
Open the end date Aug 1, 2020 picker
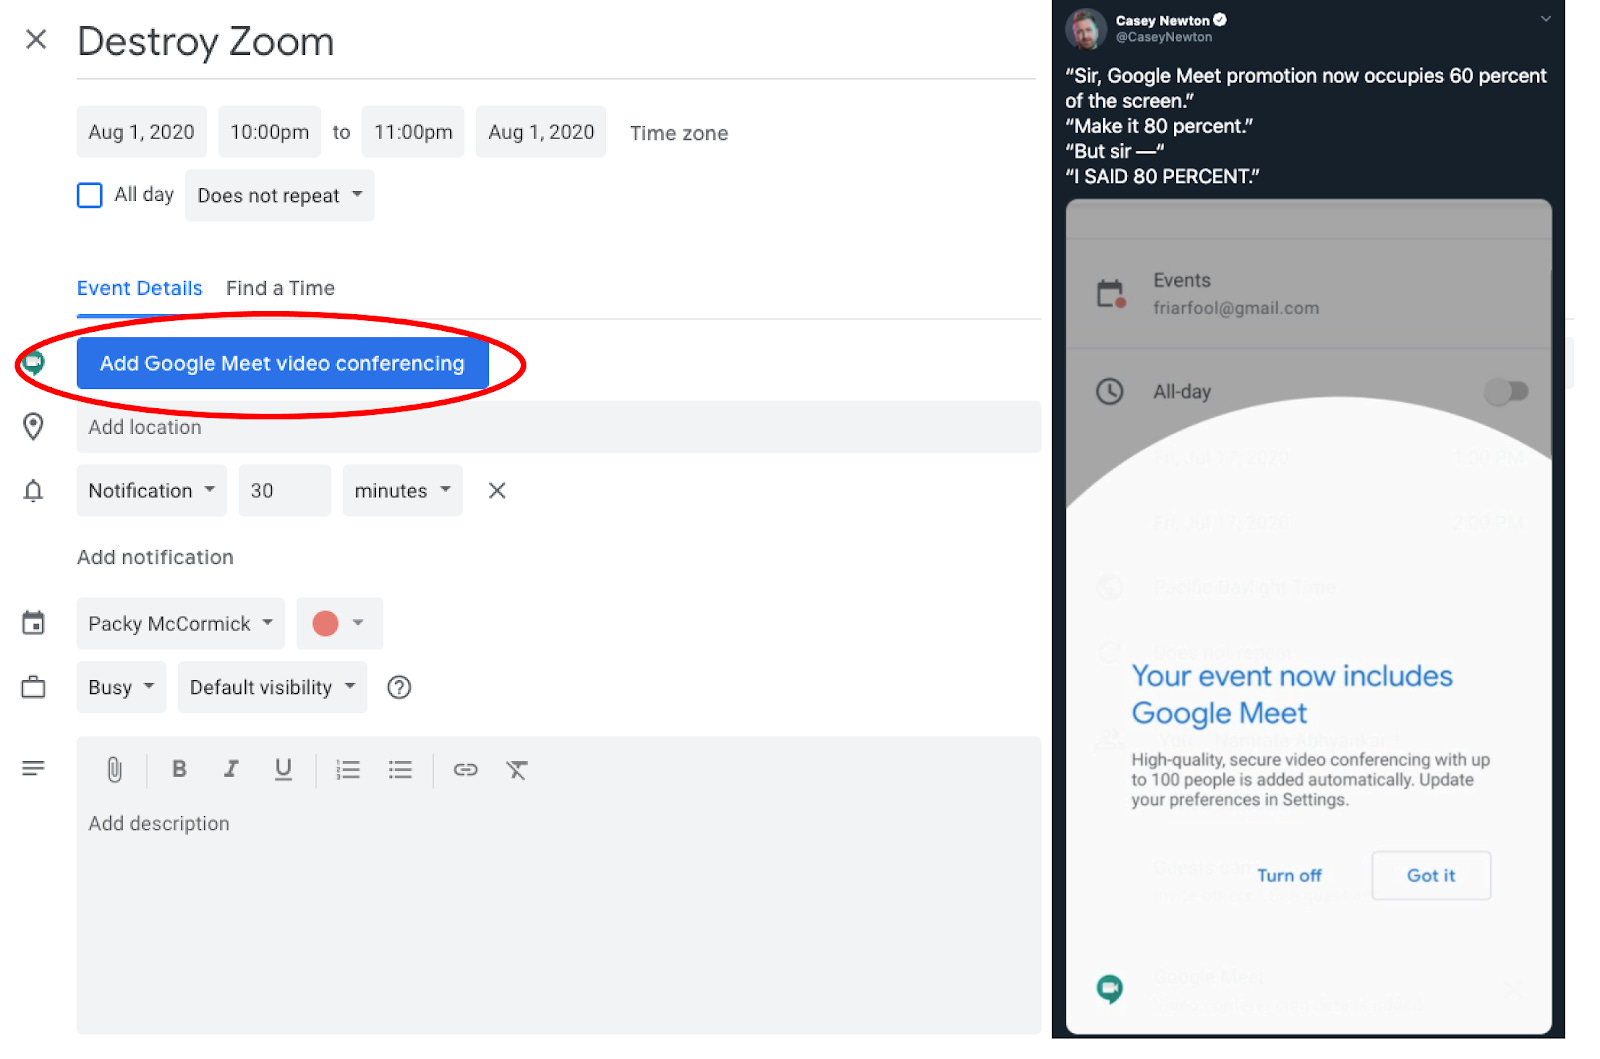pos(541,132)
